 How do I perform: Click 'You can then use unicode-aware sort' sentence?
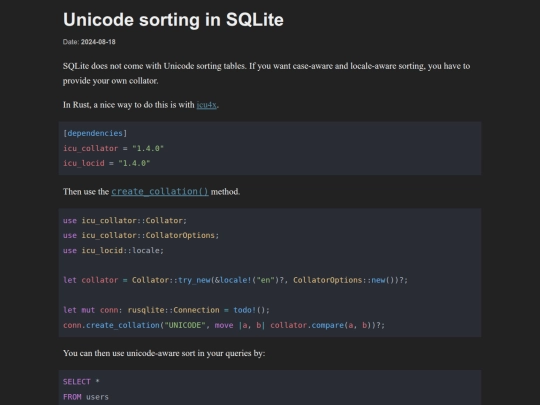164,353
